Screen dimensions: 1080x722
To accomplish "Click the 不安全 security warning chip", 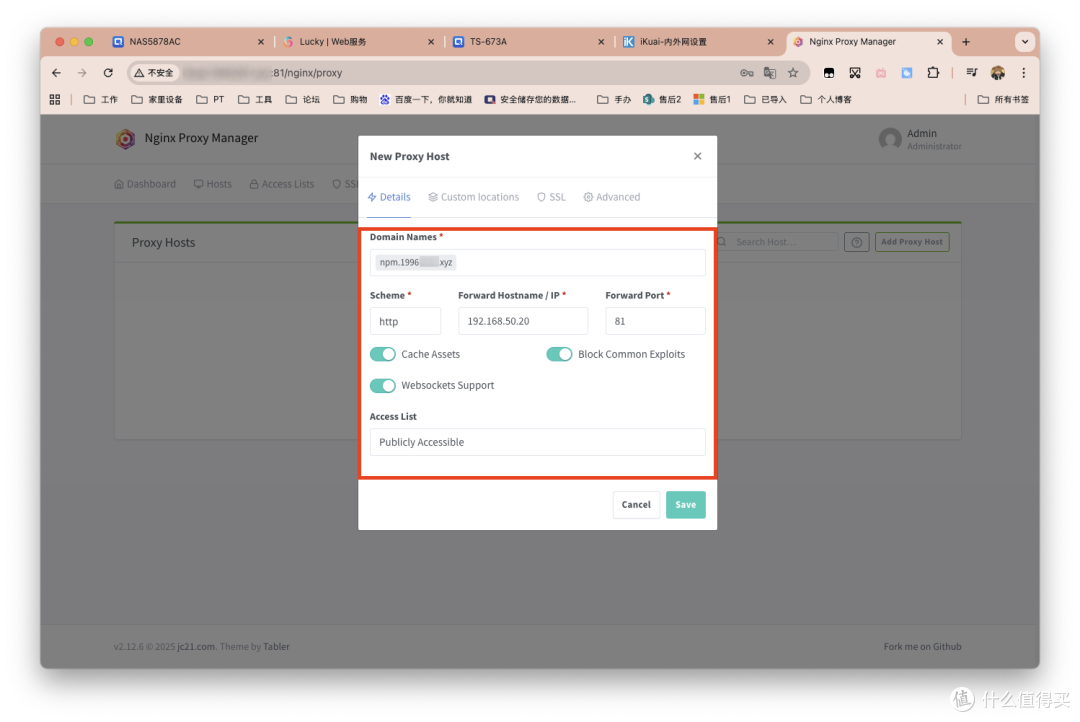I will coord(154,73).
